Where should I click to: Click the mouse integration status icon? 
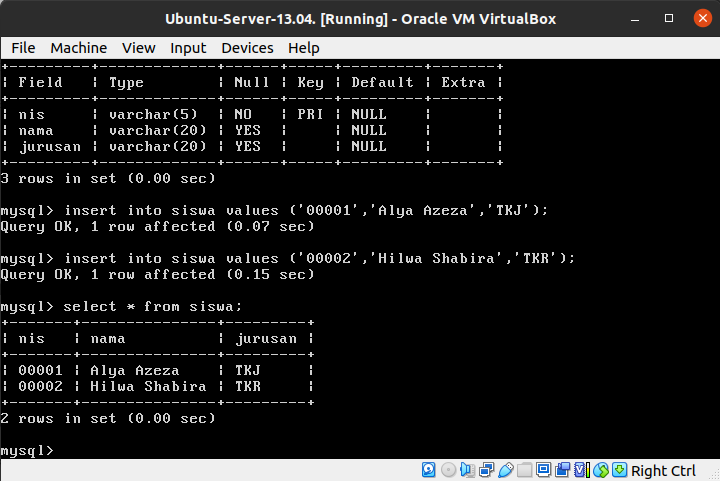click(601, 470)
